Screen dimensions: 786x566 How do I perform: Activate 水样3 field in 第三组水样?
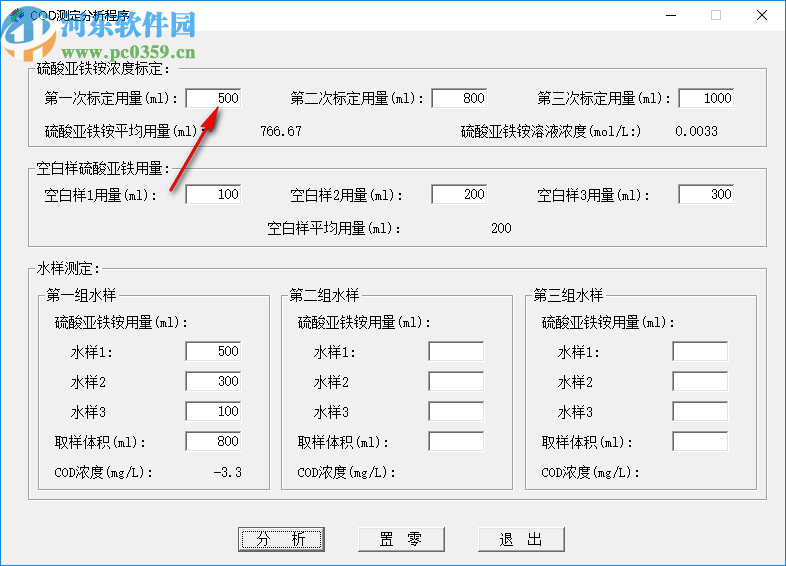coord(700,412)
